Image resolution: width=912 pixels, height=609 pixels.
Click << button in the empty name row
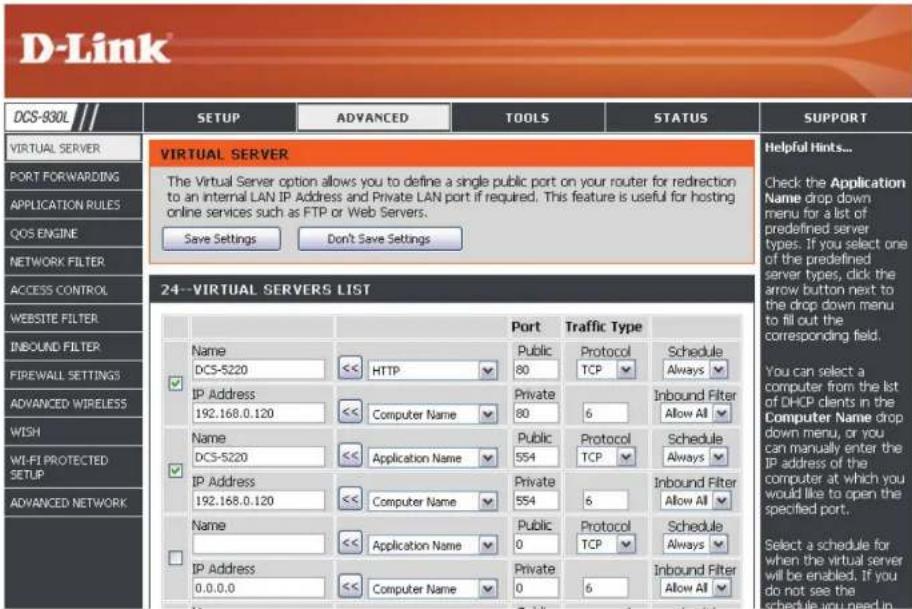coord(350,543)
